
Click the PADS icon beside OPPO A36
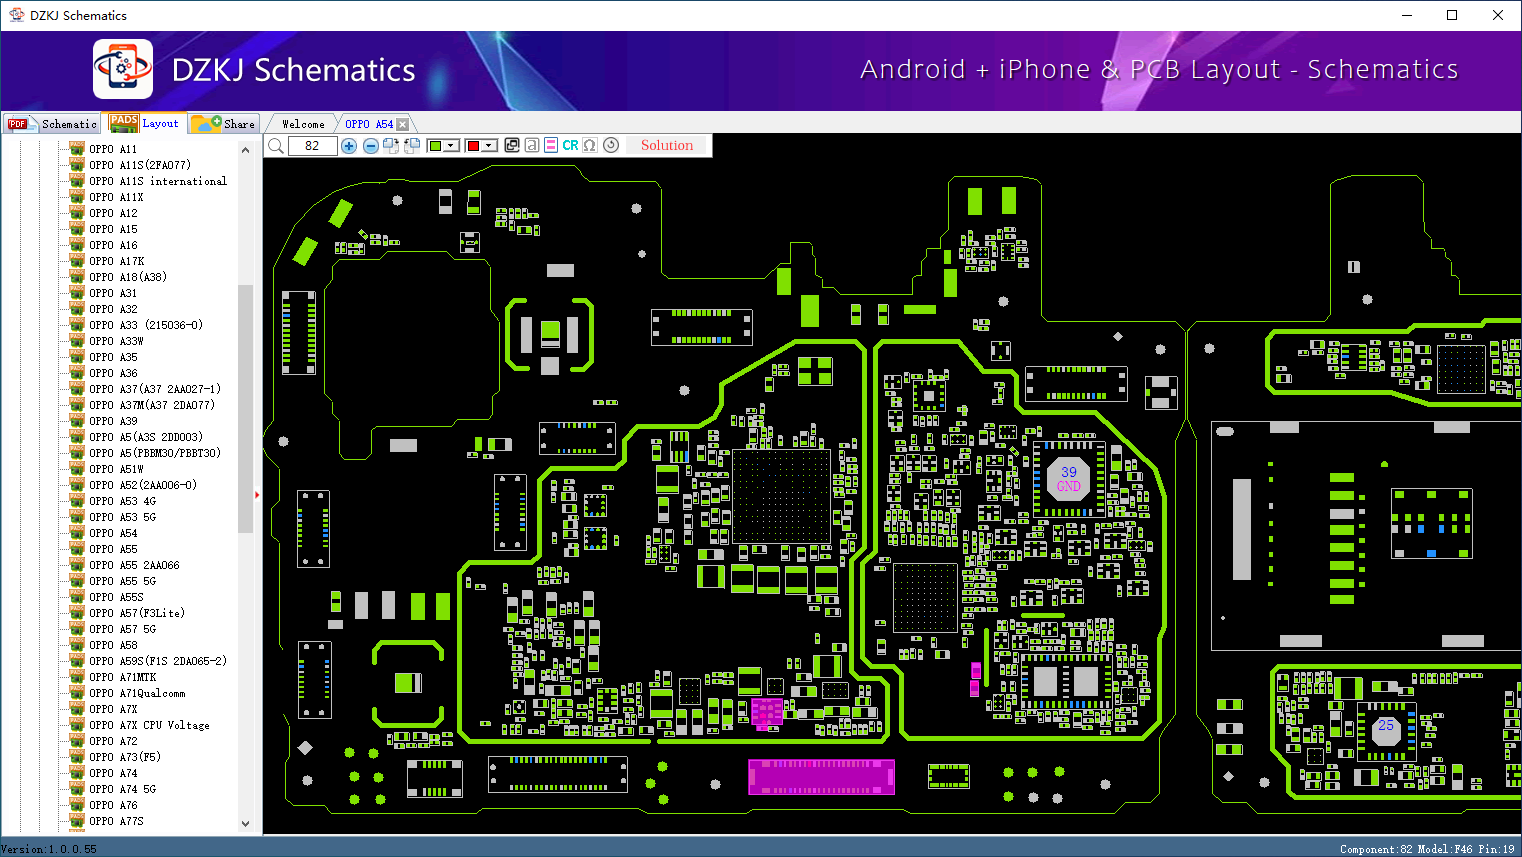(x=77, y=373)
